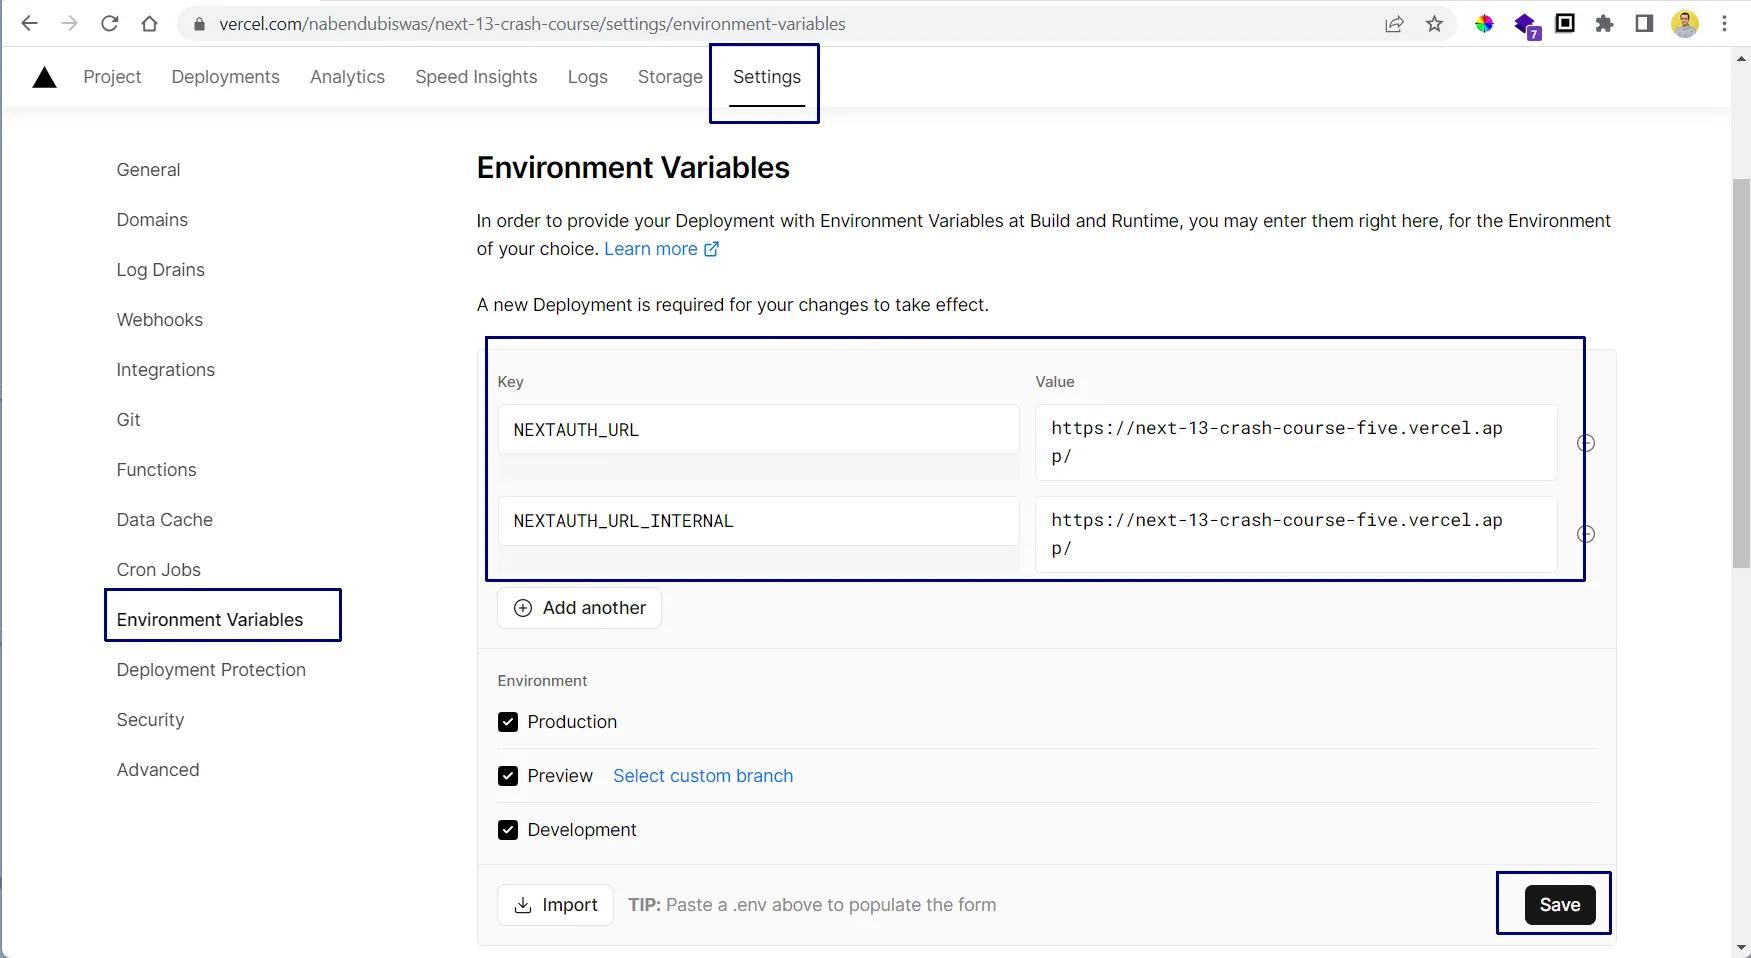Edit the NEXTAUTH_URL_INTERNAL key field

[x=758, y=521]
